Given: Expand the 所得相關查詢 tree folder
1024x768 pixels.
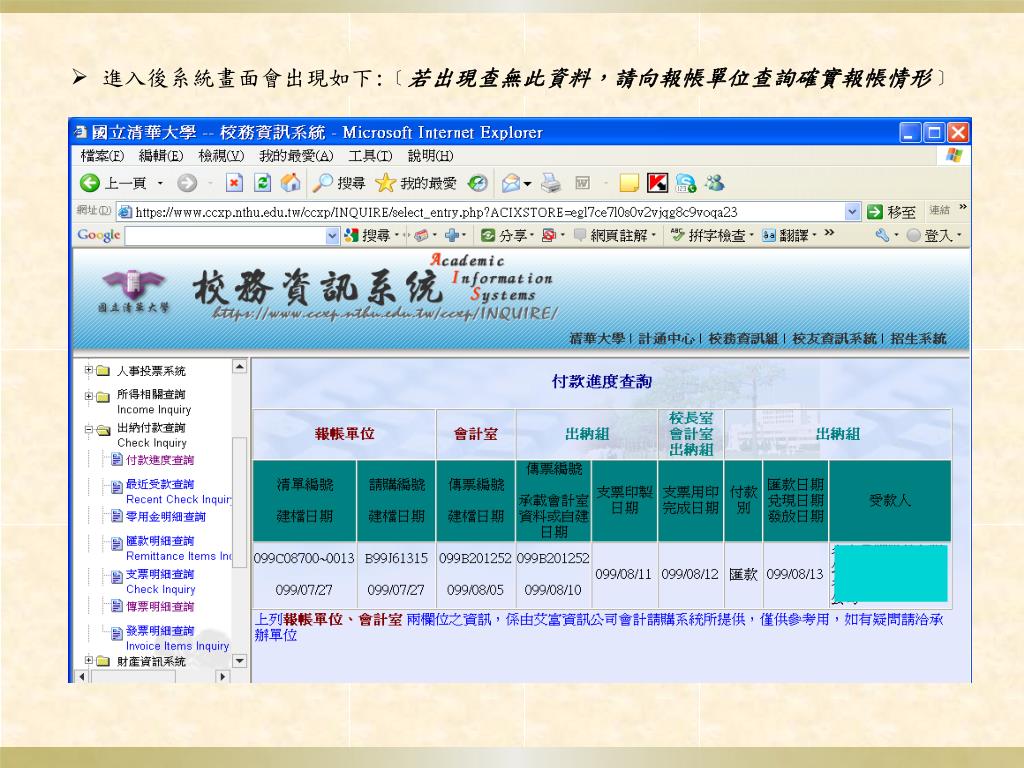Looking at the screenshot, I should (89, 394).
